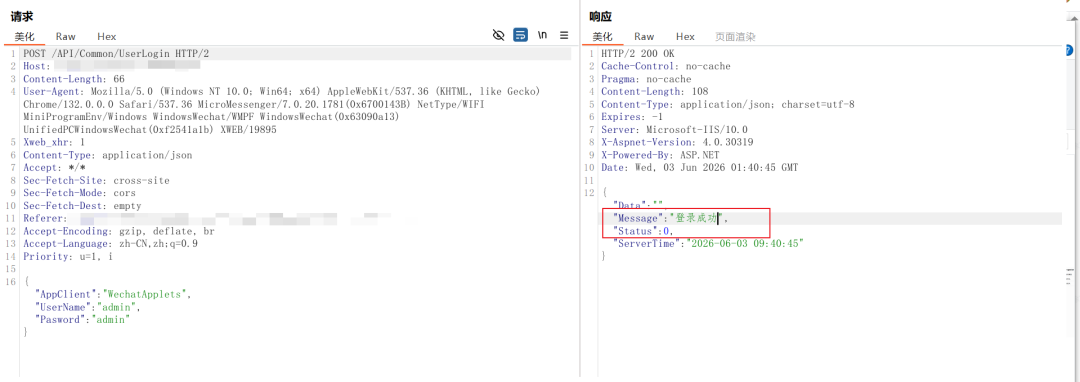
Task: Open the response 页面渲染 tab
Action: (735, 36)
